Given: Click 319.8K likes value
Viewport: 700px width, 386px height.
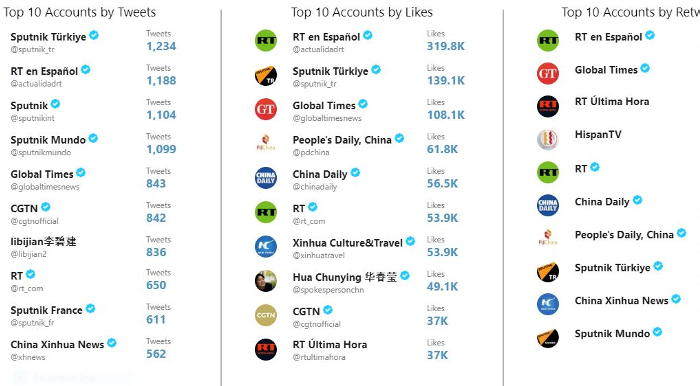Looking at the screenshot, I should point(446,46).
